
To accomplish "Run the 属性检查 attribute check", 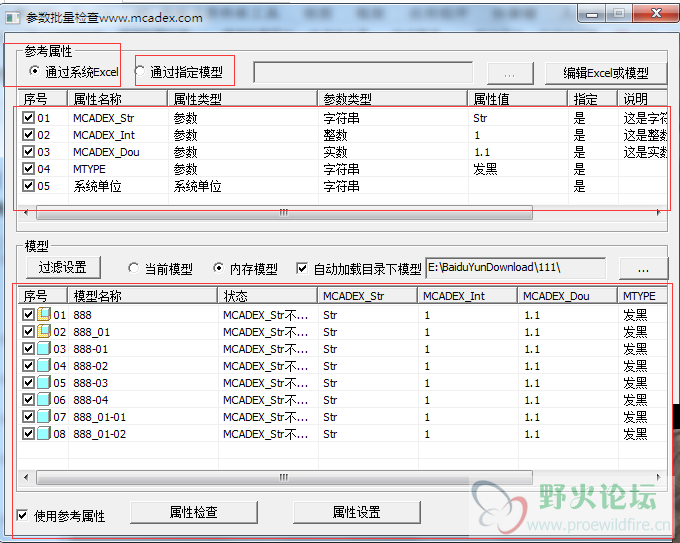I will pos(193,512).
